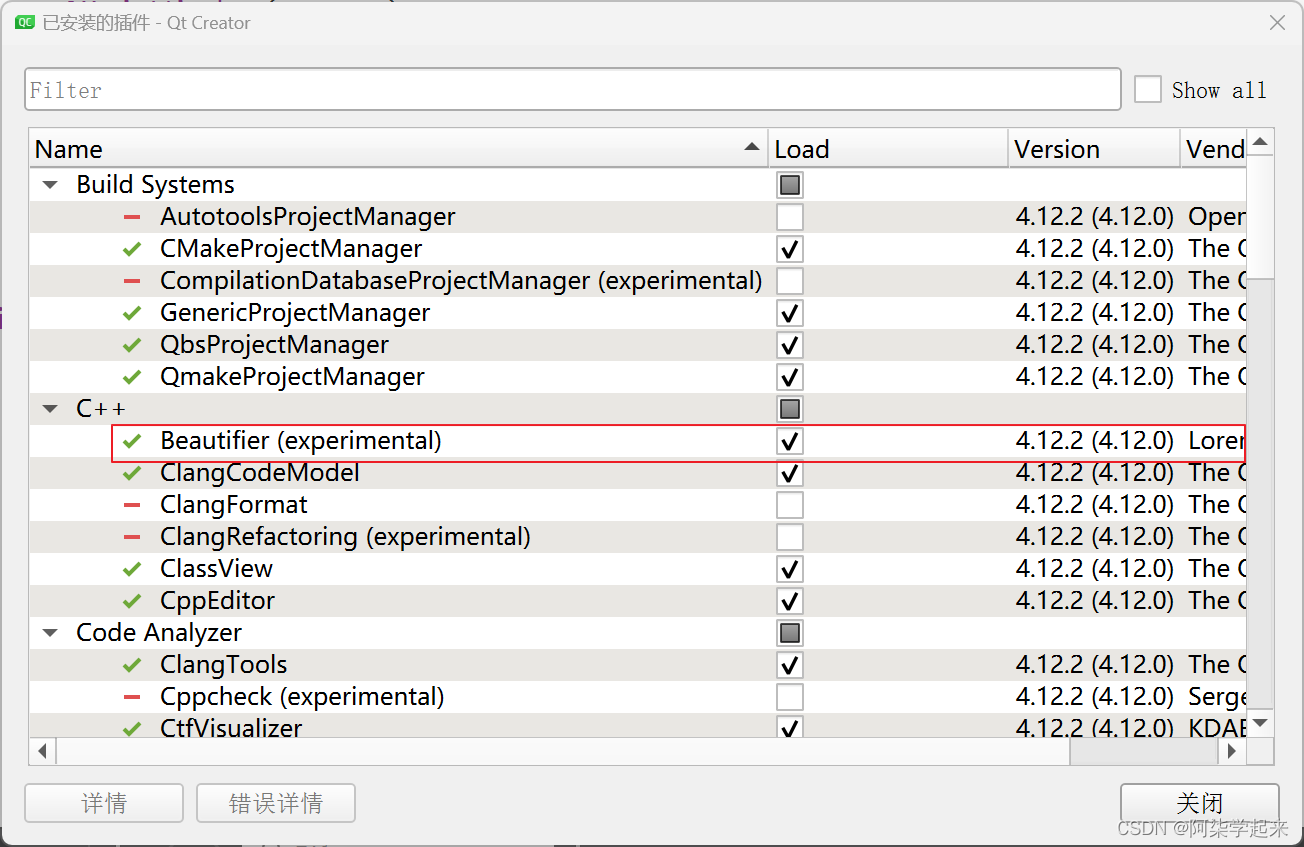The image size is (1304, 847).
Task: Sort plugins by the Name column header
Action: (x=397, y=149)
